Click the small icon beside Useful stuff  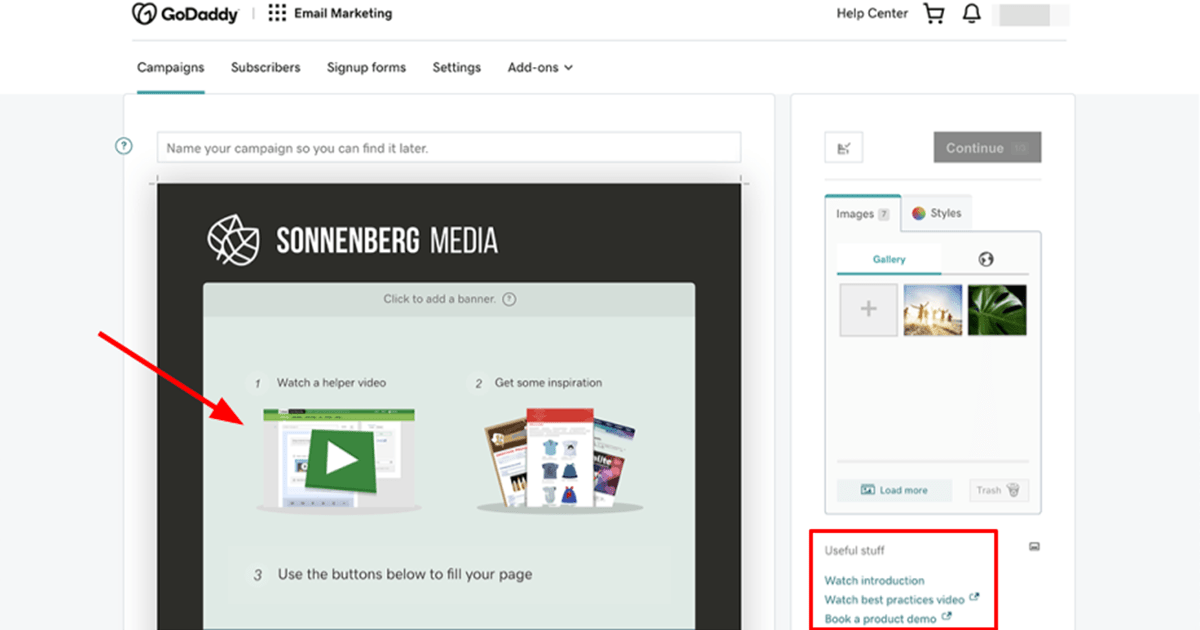pyautogui.click(x=1035, y=546)
